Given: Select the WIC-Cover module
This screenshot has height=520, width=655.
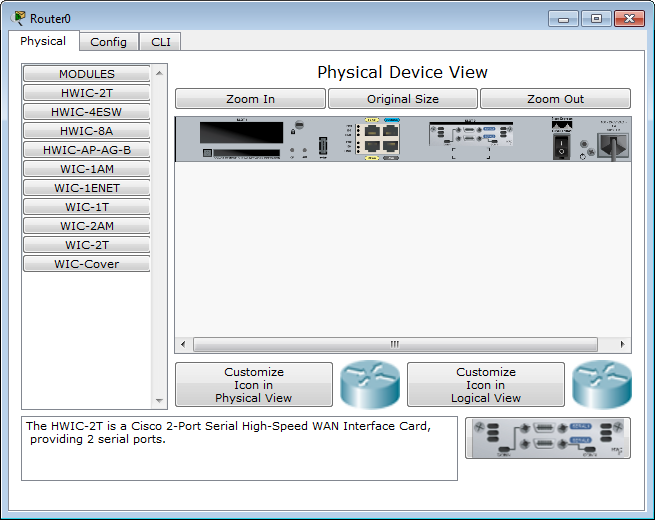Looking at the screenshot, I should click(x=87, y=264).
